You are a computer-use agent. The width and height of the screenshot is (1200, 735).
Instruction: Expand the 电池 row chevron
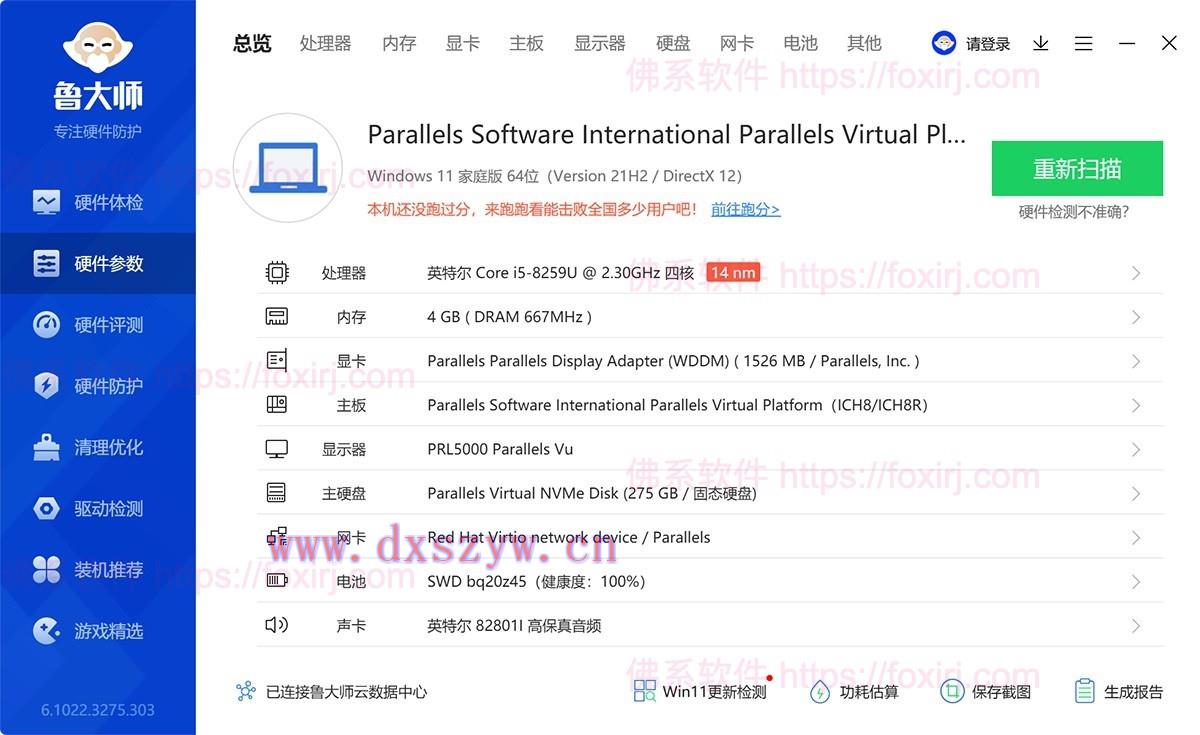1136,581
